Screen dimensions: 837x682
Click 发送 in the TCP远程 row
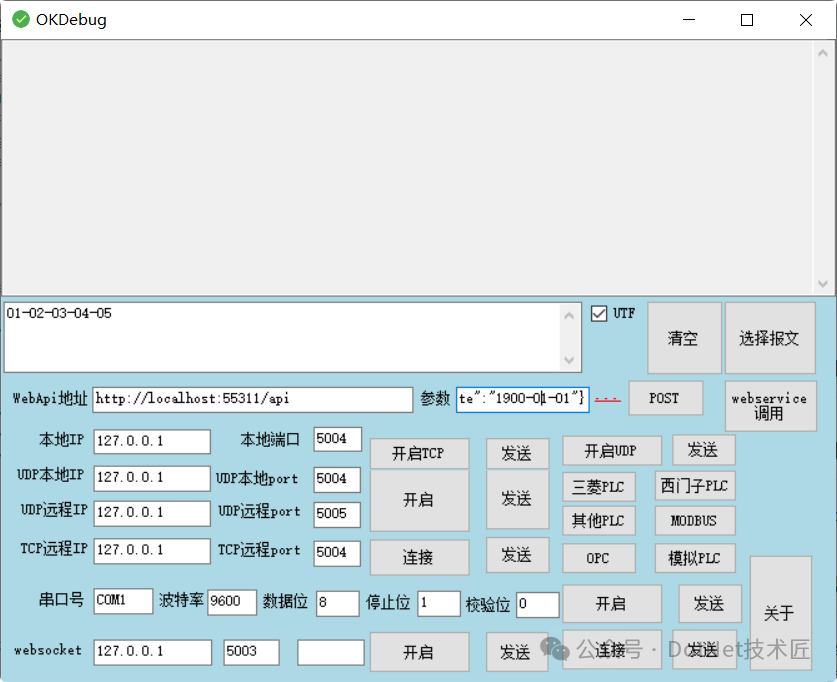click(x=517, y=555)
